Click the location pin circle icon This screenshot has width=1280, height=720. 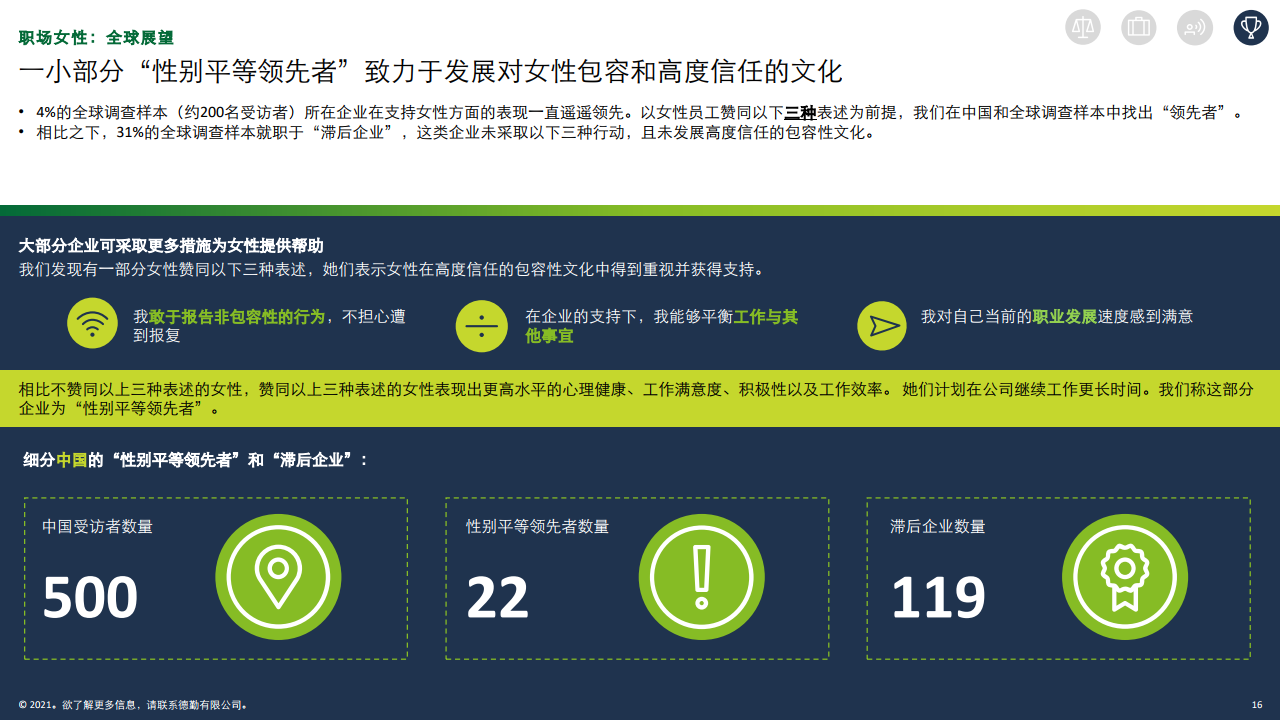(278, 577)
